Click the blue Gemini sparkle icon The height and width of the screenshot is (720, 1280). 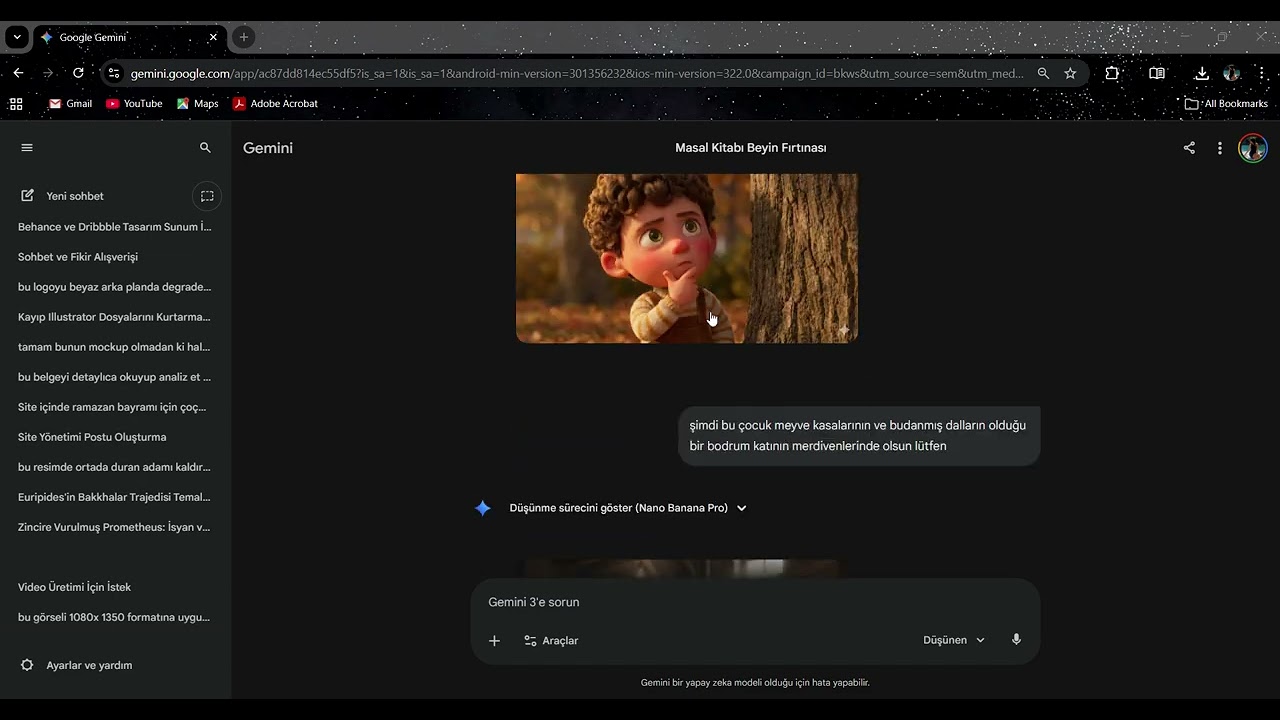click(x=483, y=508)
